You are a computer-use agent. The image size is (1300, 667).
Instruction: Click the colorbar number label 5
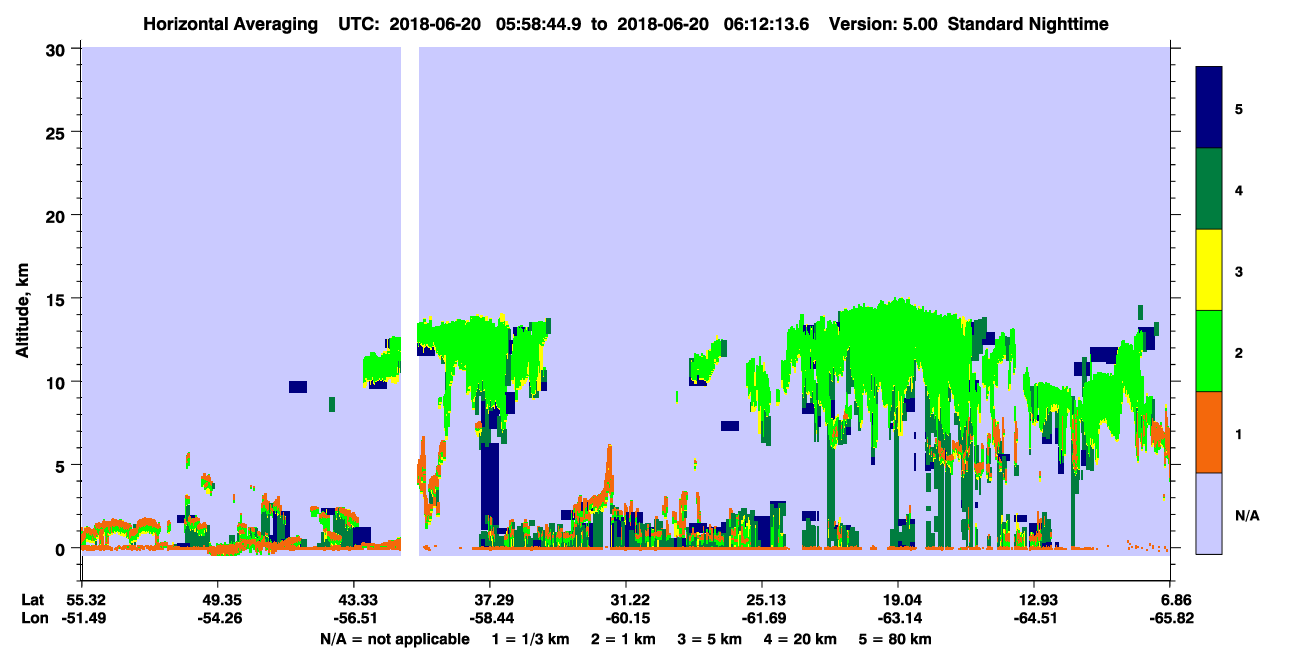click(1239, 108)
